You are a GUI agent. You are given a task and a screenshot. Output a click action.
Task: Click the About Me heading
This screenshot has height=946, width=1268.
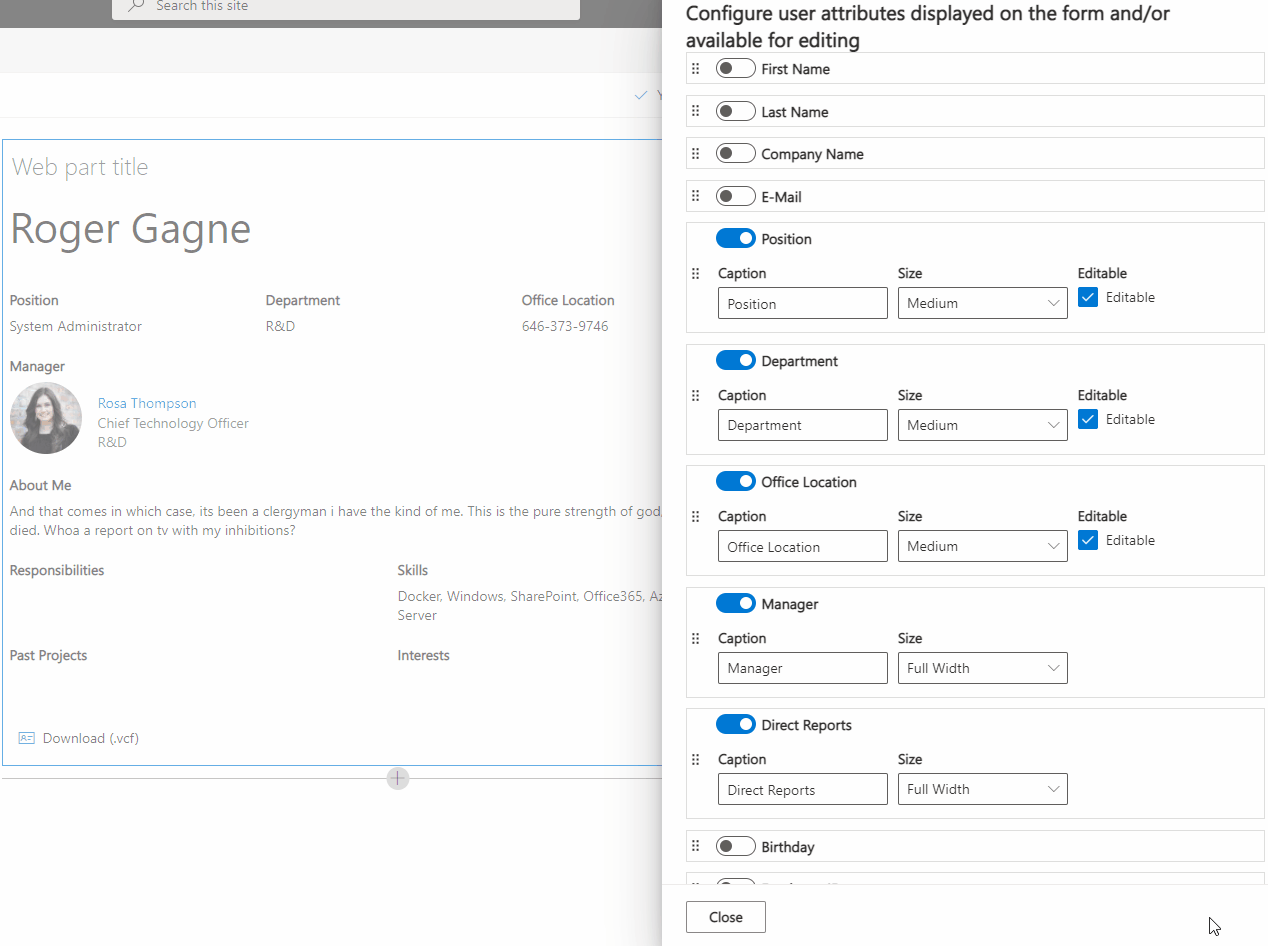(40, 485)
